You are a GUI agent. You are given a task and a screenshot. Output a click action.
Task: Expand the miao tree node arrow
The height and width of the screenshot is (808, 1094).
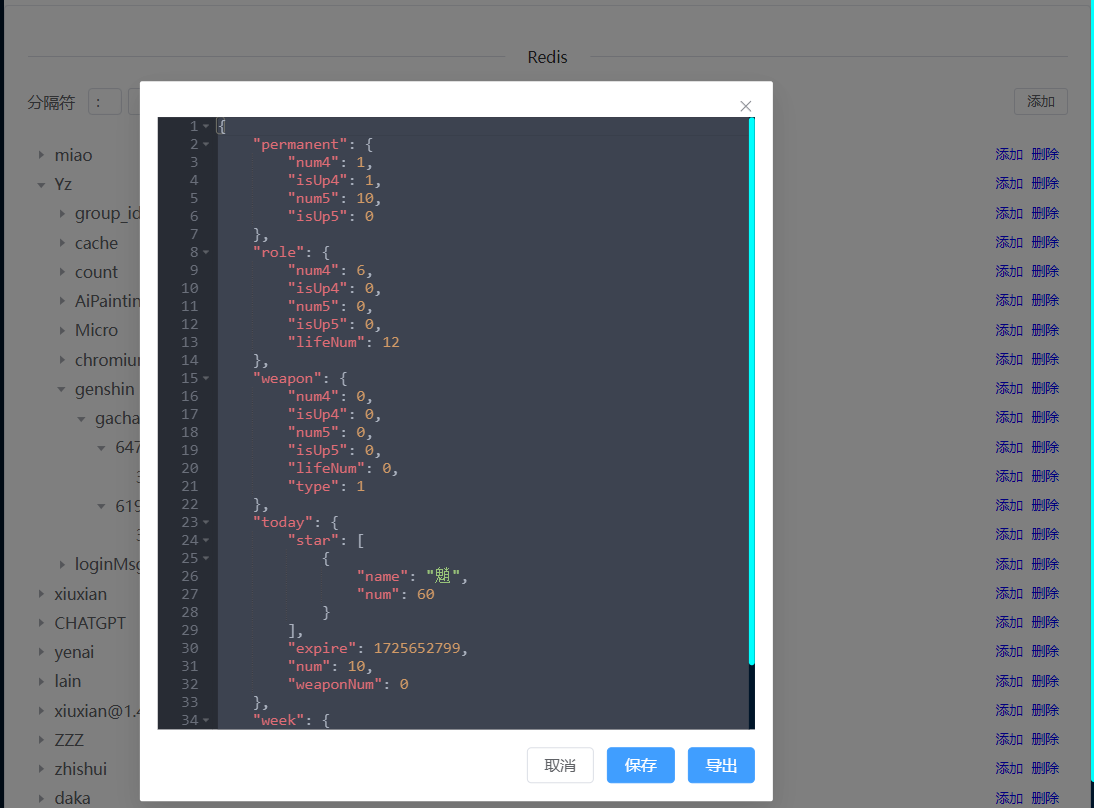[41, 155]
